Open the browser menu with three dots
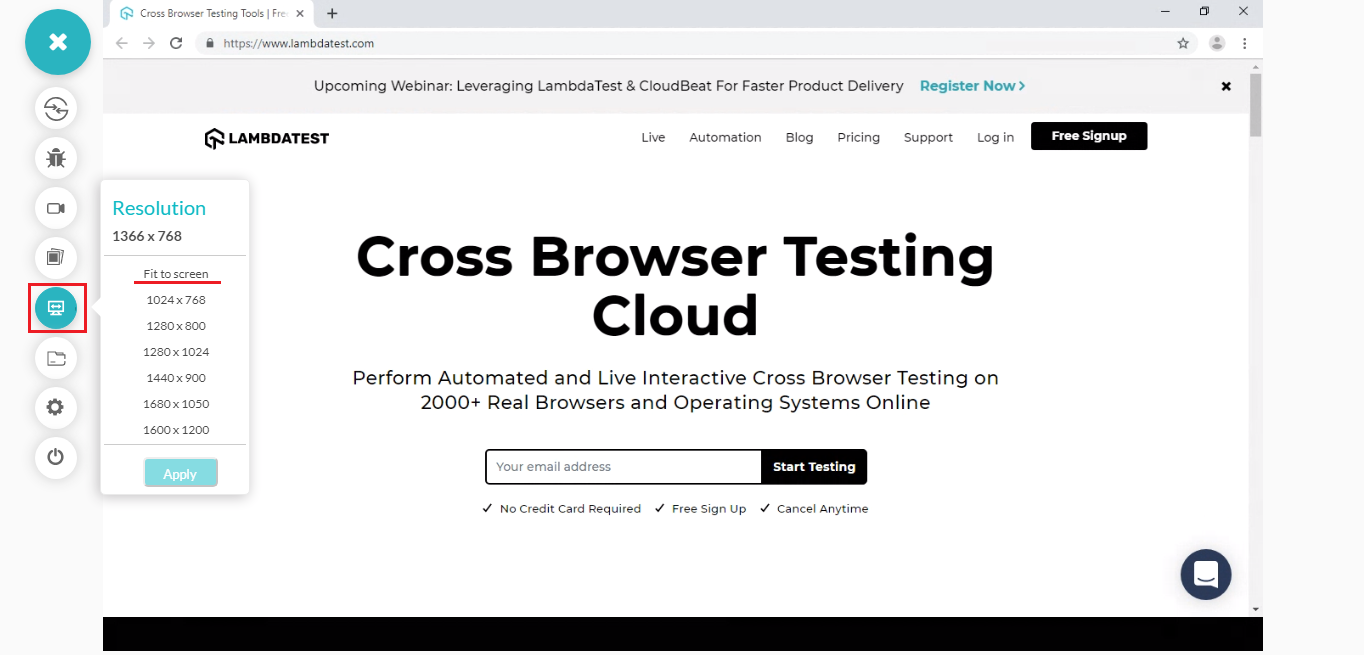 [x=1245, y=43]
